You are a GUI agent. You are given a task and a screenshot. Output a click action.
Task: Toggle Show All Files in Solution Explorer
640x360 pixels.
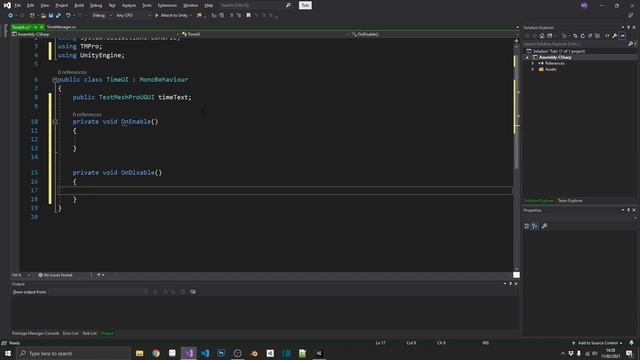click(598, 36)
